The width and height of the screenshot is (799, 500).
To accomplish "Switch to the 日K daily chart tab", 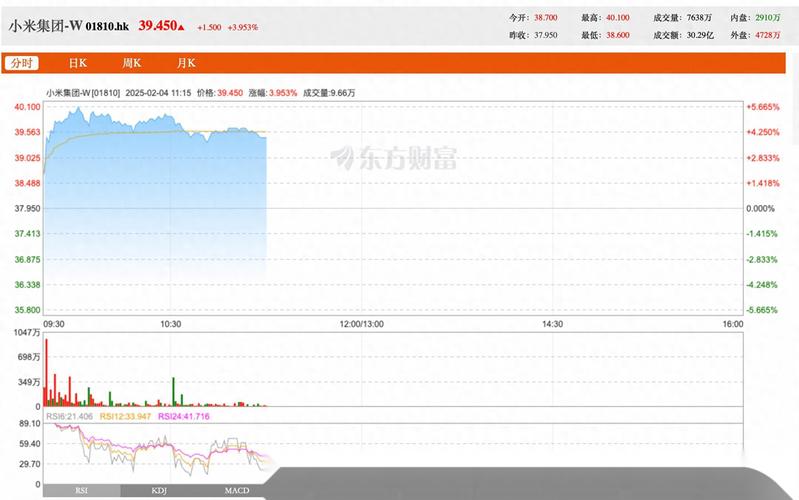I will (78, 63).
